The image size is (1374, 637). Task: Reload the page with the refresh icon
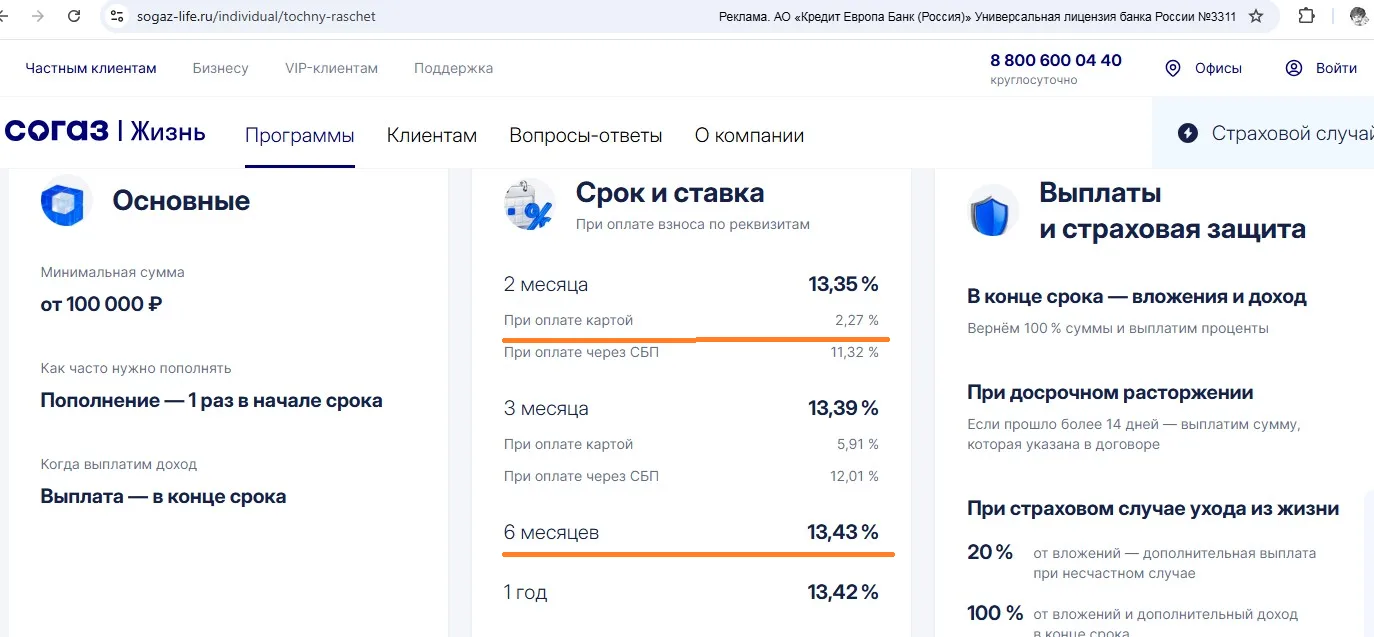click(73, 16)
